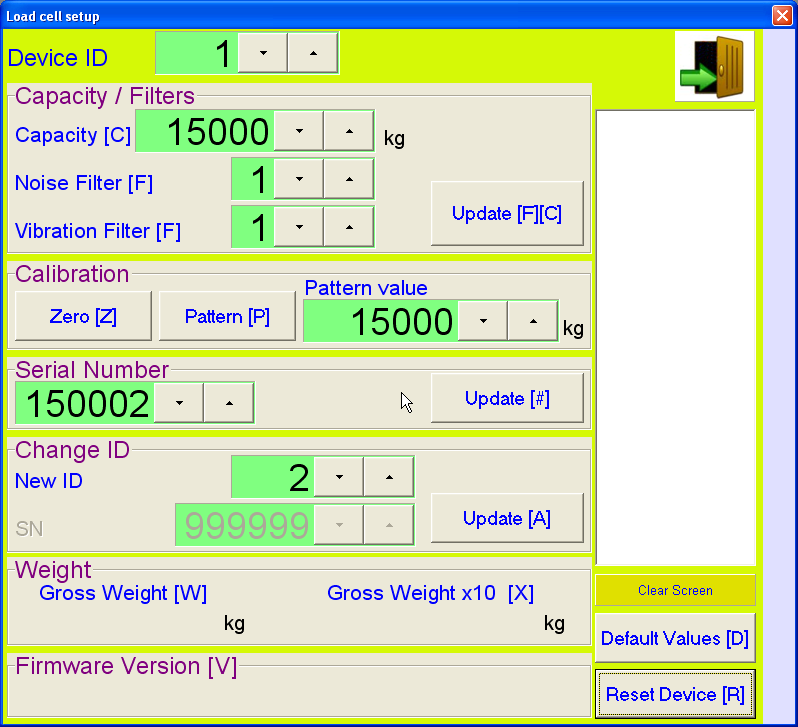Raise the Noise Filter value
Screen dimensions: 798x727
[x=349, y=179]
